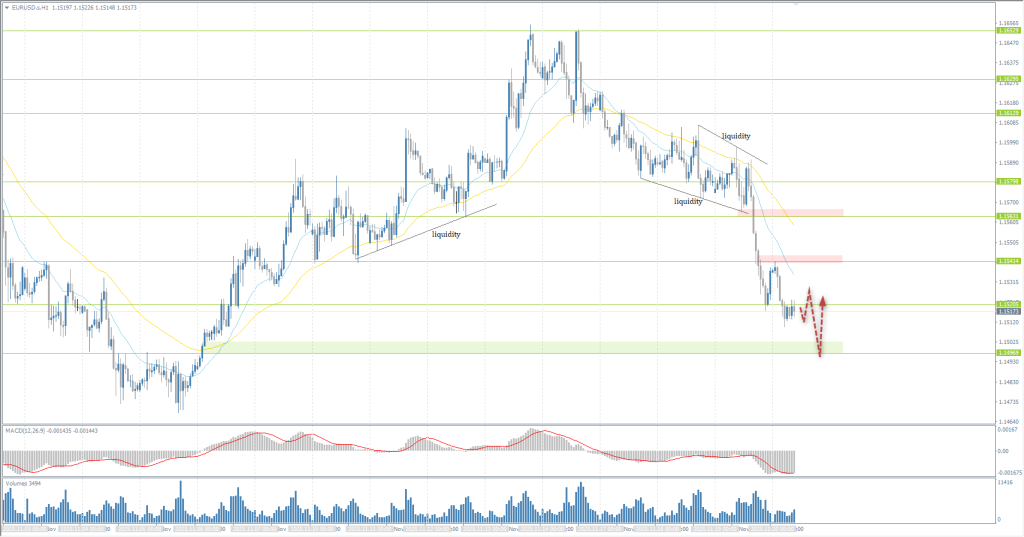The image size is (1024, 537).
Task: Select the 1.16529 price level label
Action: click(x=1007, y=31)
